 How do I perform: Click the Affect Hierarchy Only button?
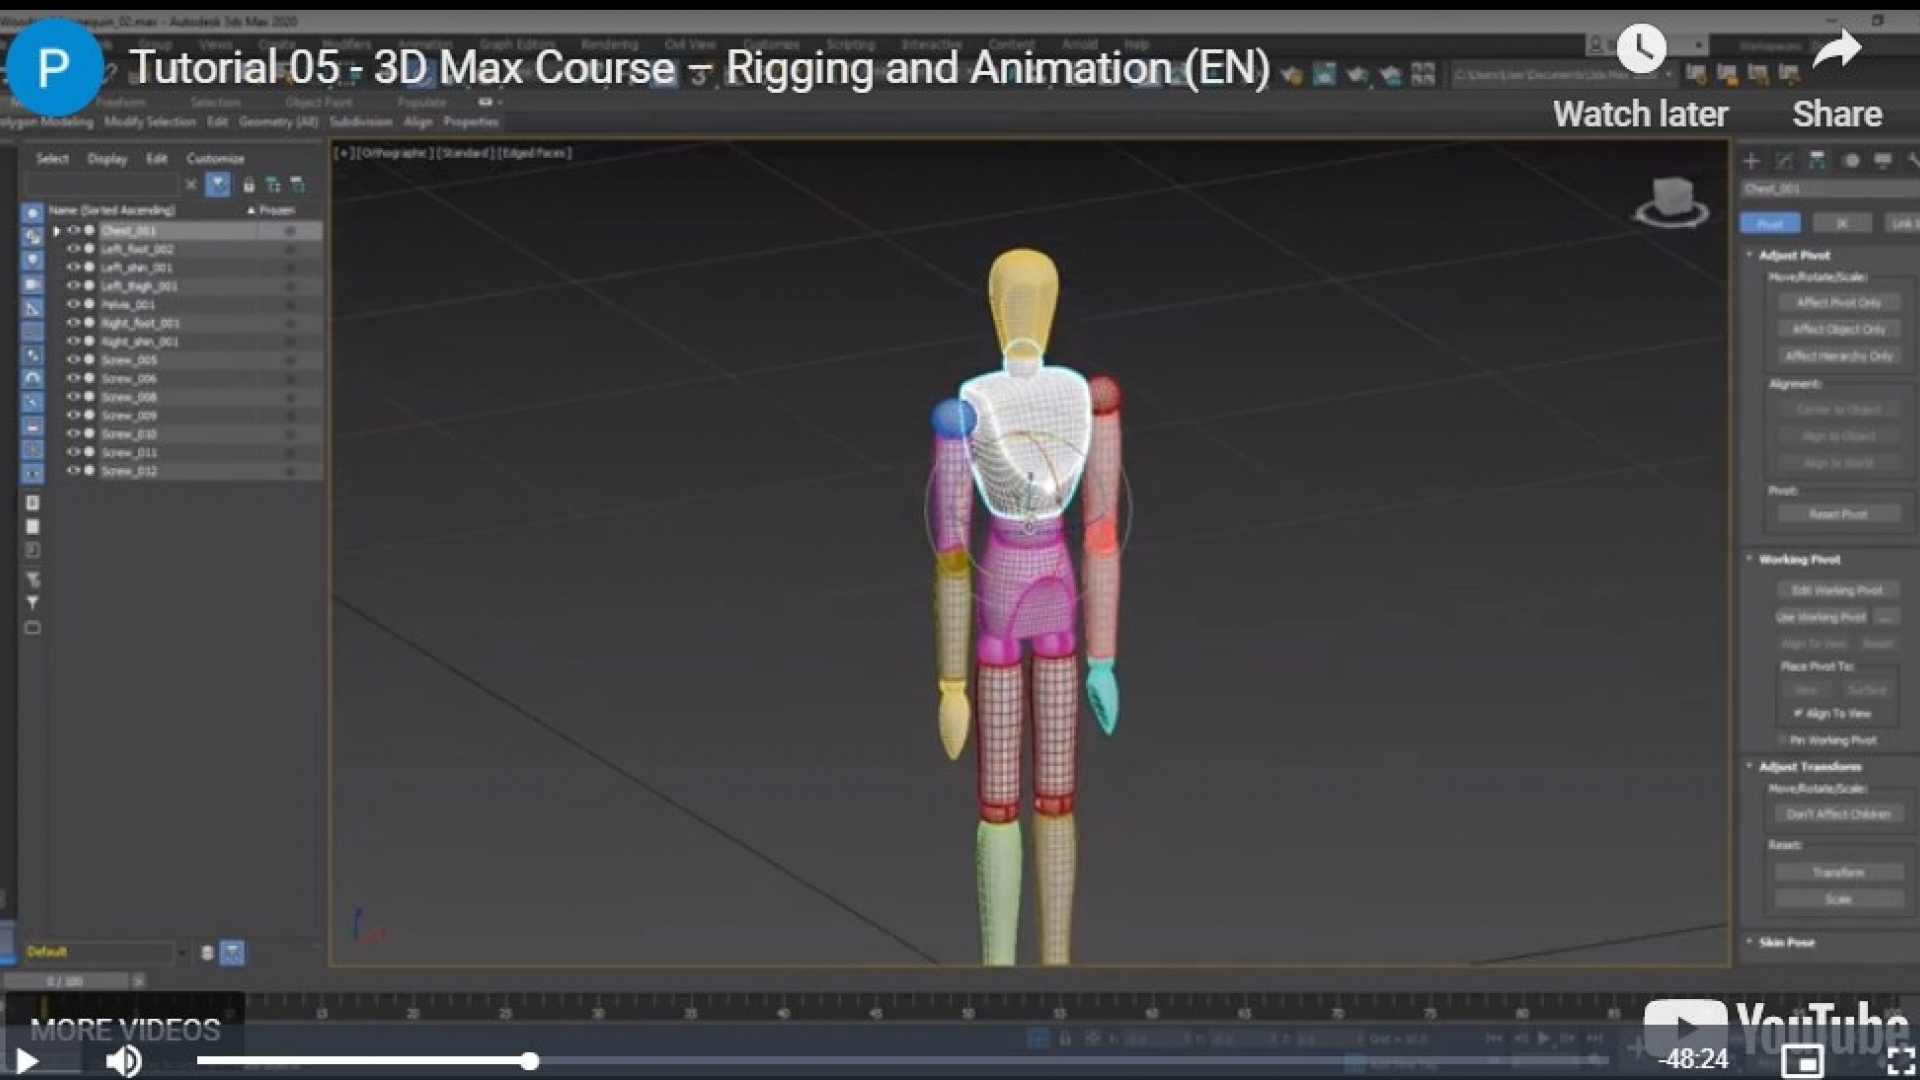pos(1838,356)
